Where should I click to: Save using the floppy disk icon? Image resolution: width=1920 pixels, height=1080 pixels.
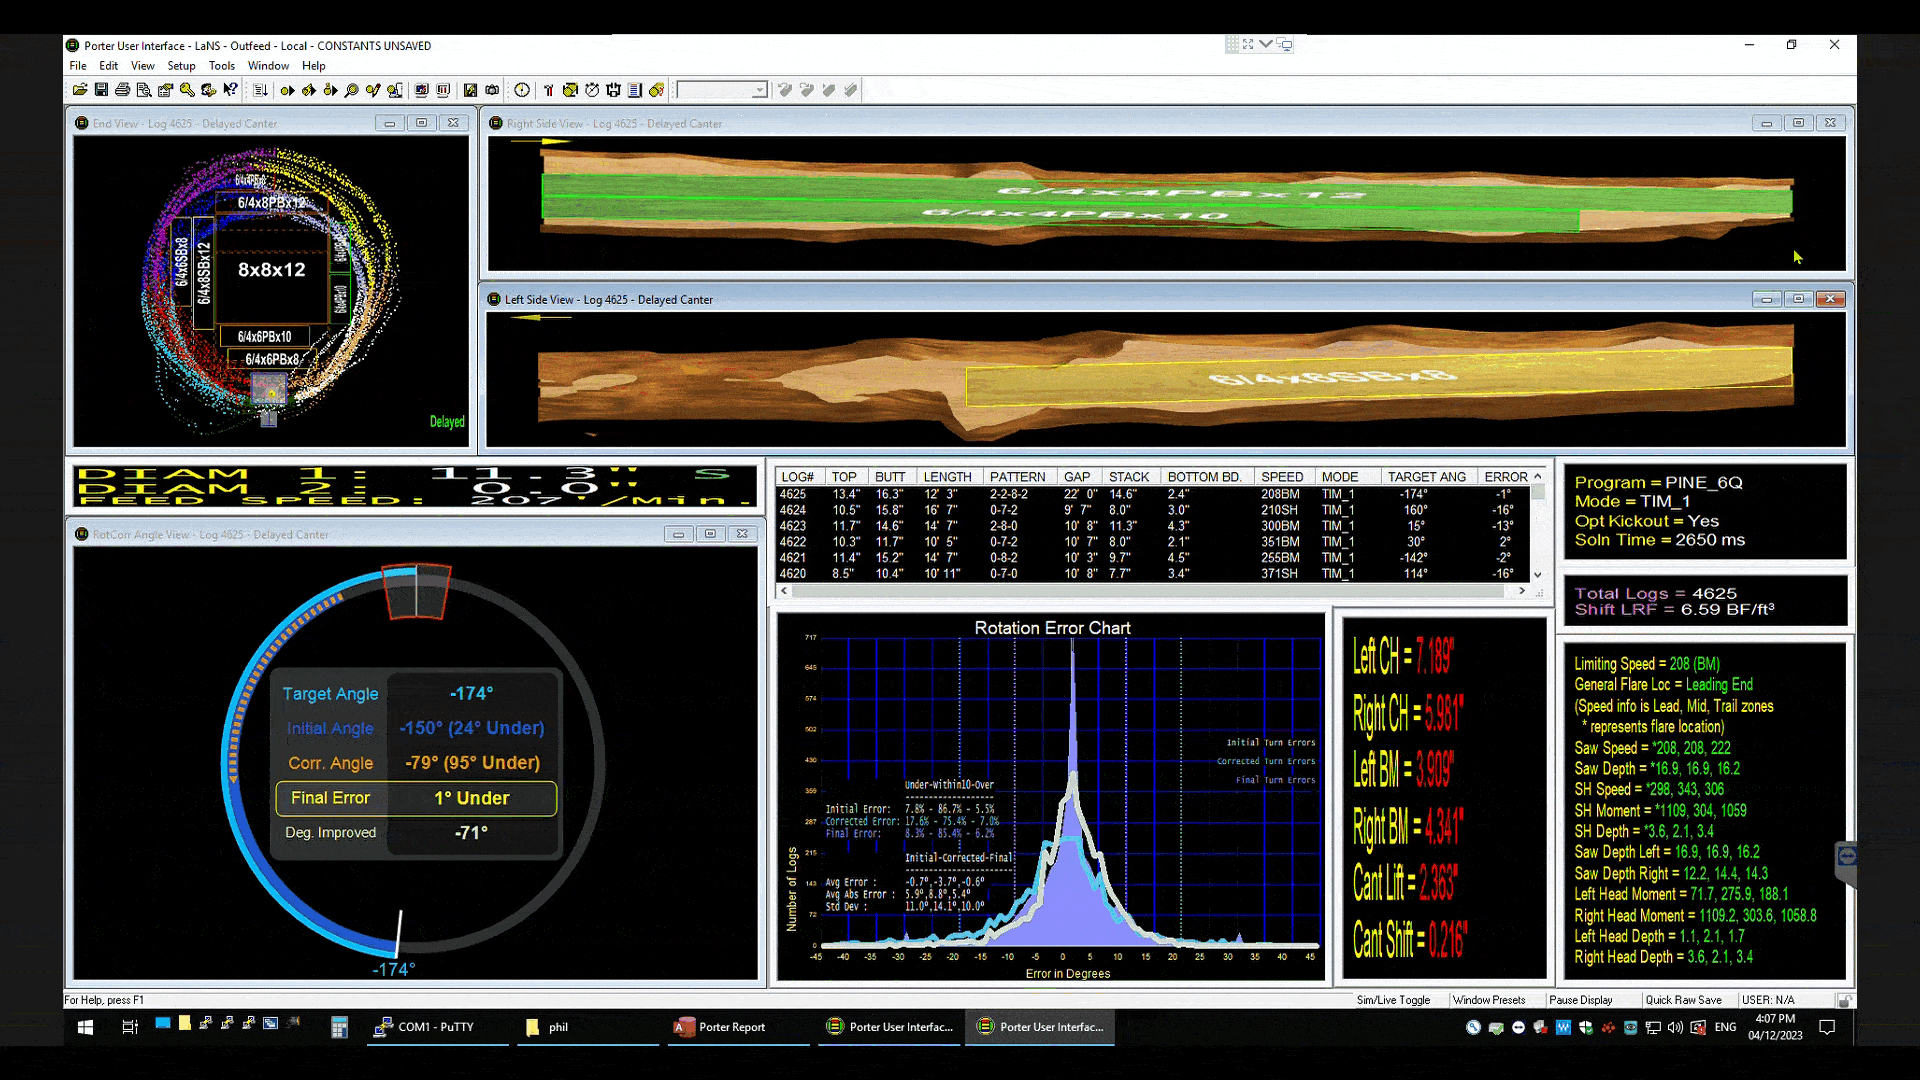(x=101, y=90)
